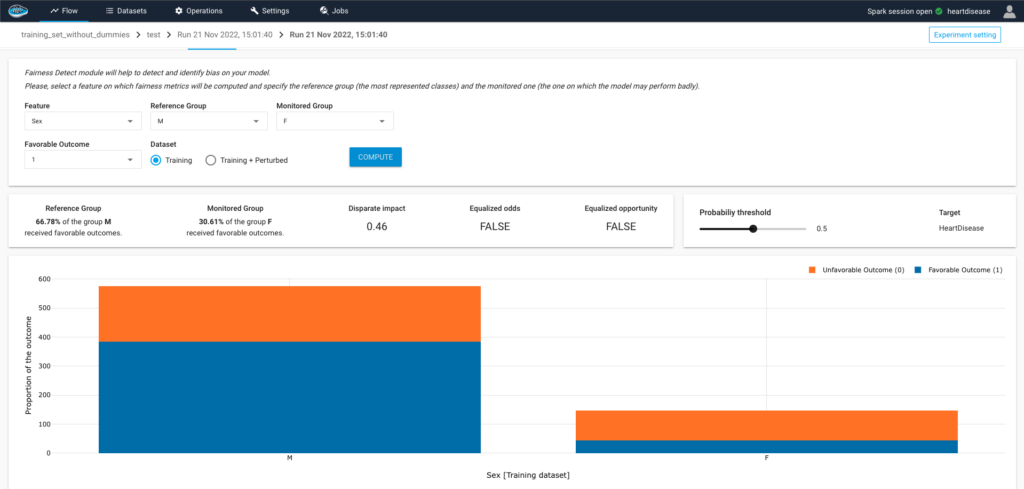Open the Reference Group dropdown showing M

click(209, 121)
